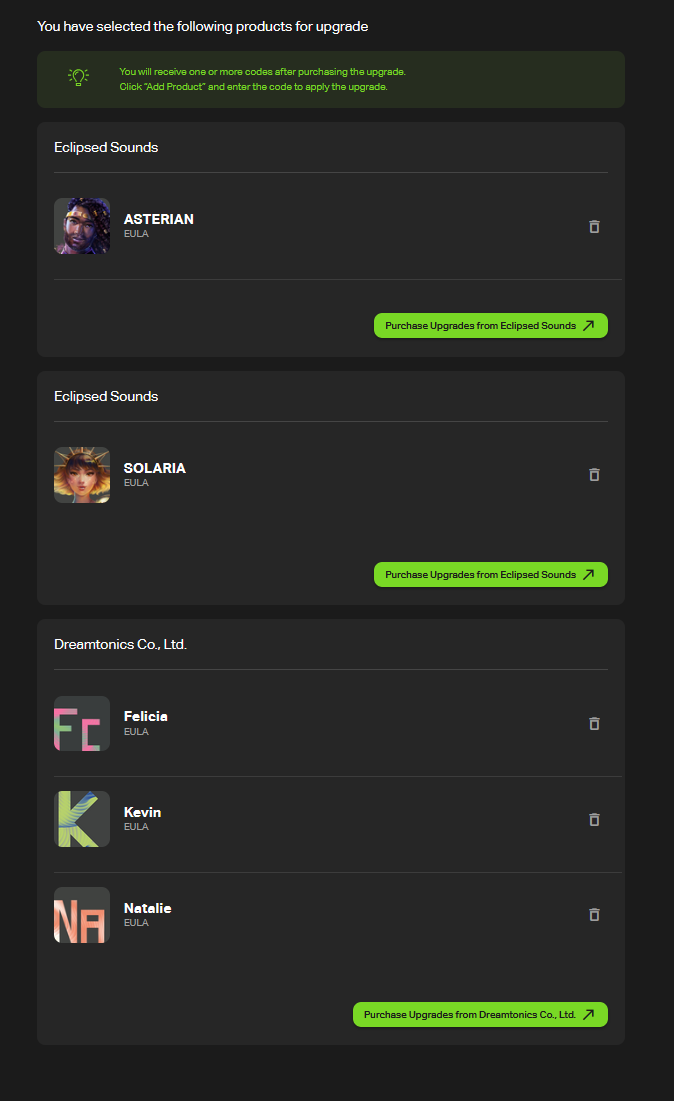Click the lightbulb tip icon
The width and height of the screenshot is (674, 1101).
pyautogui.click(x=79, y=77)
